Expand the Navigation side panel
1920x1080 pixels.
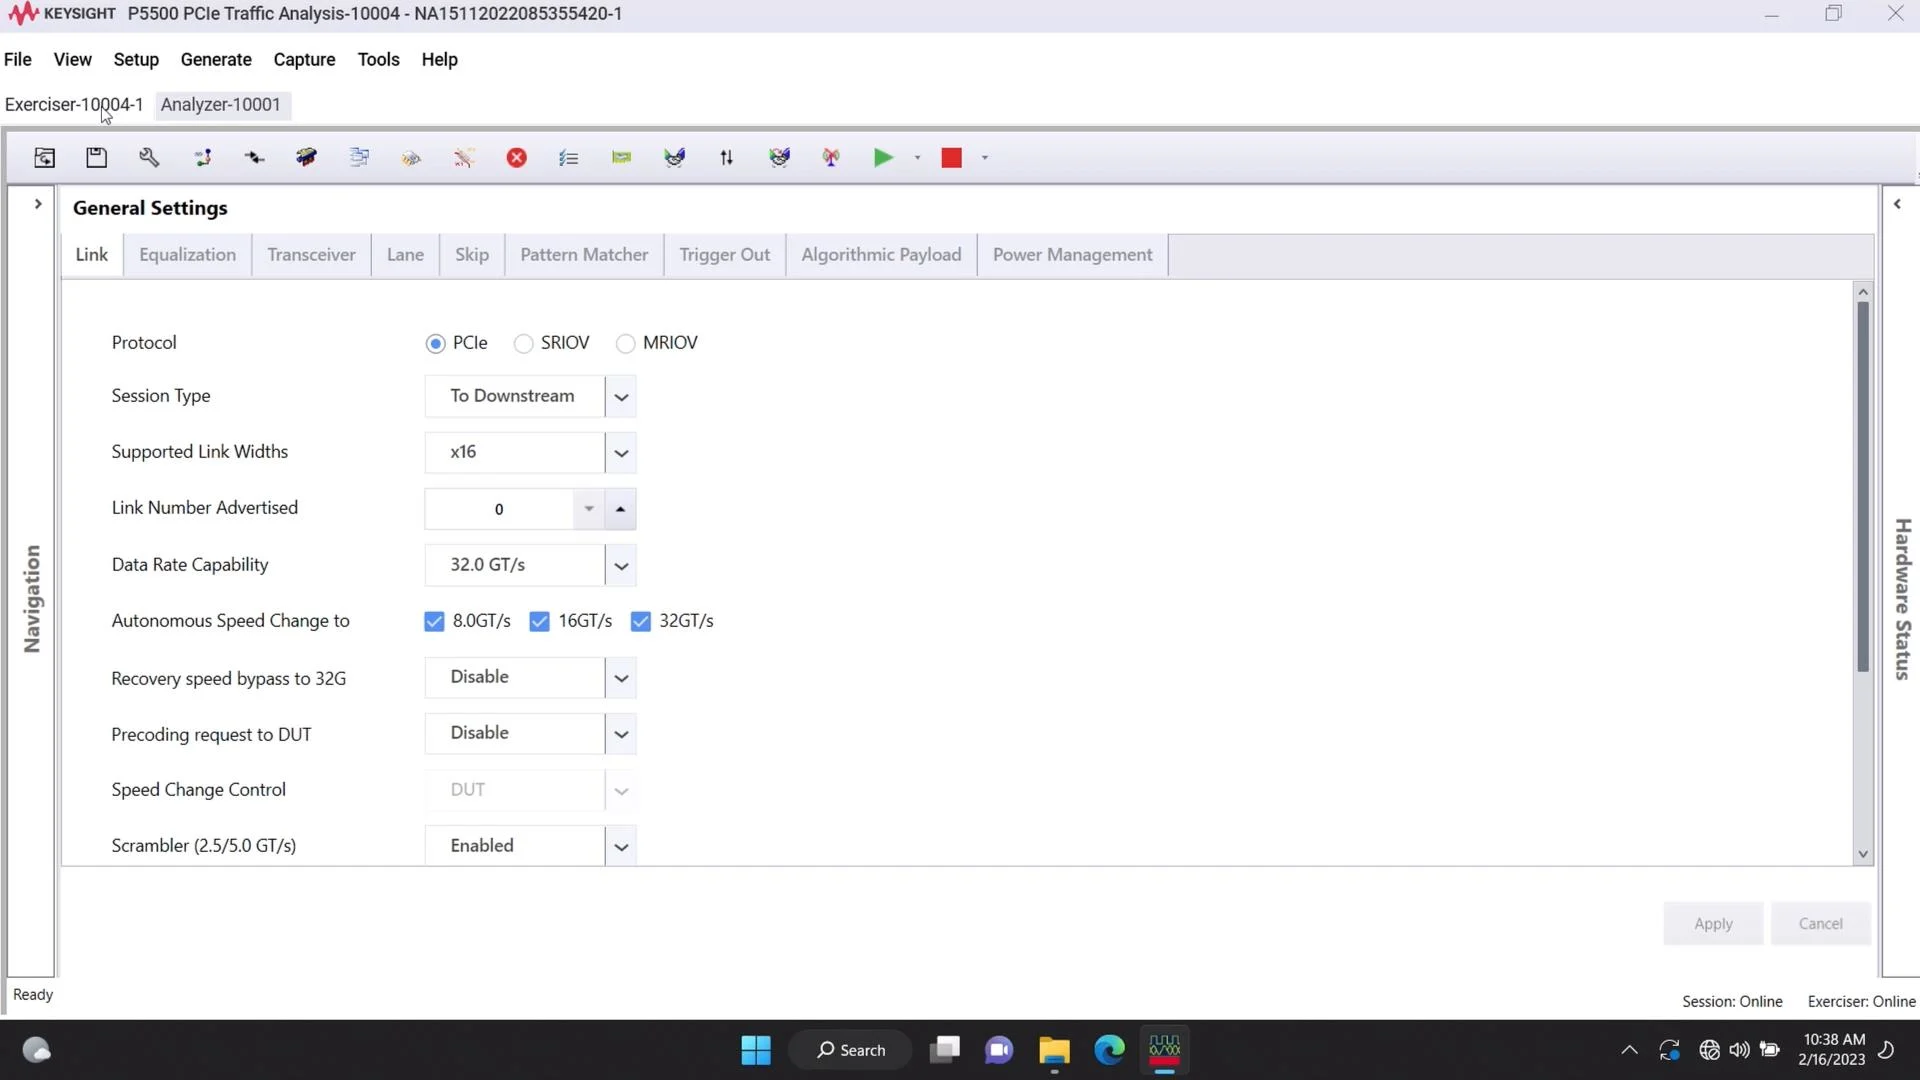(x=37, y=204)
